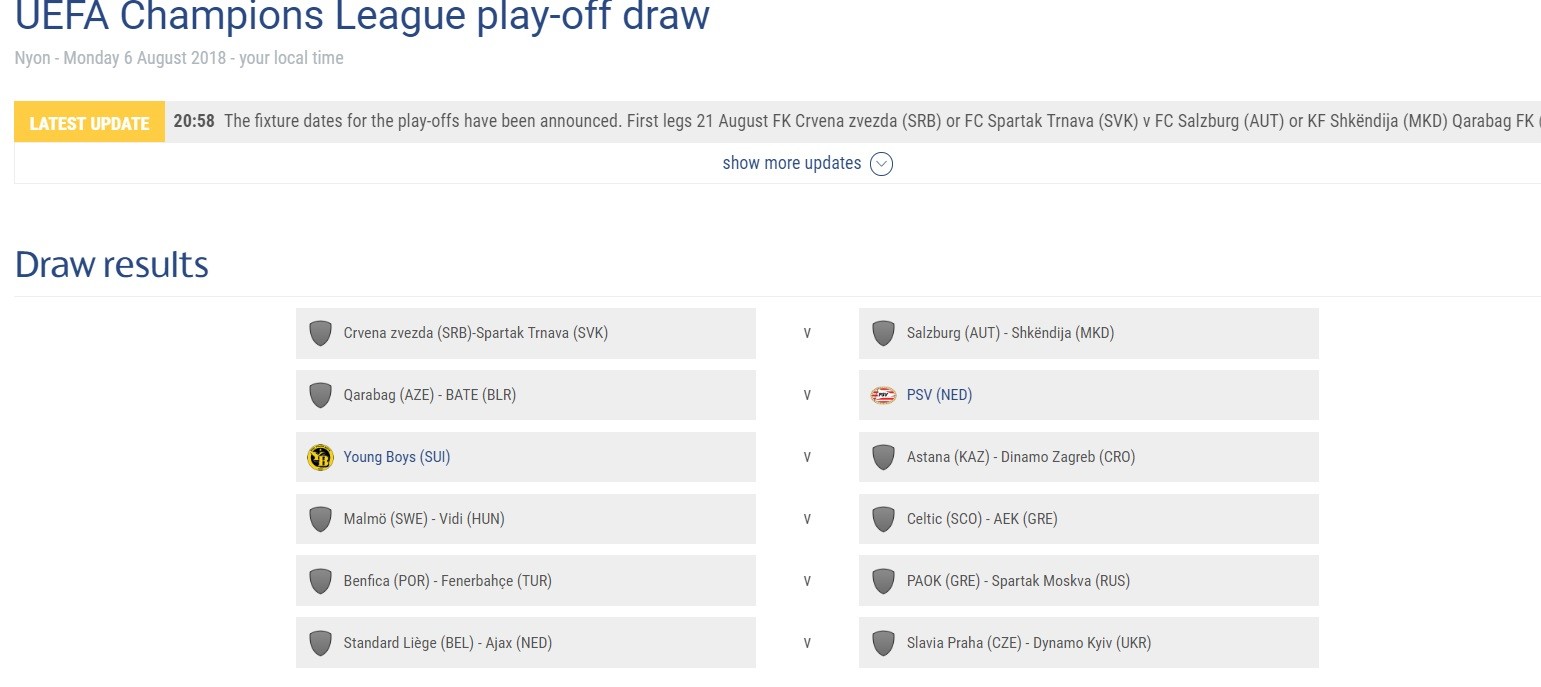Click the shield icon beside Celtic - AEK
Screen dimensions: 1541x687
point(883,519)
